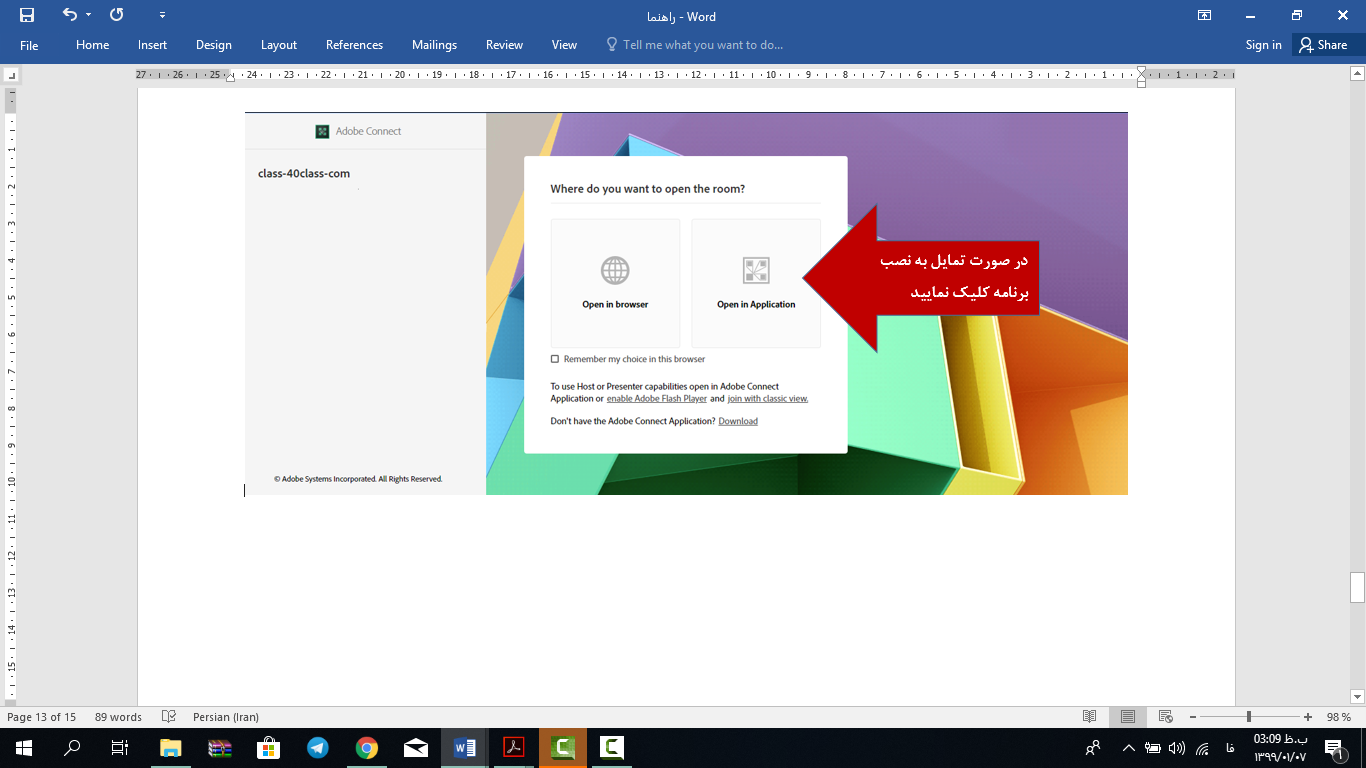
Task: Open word count via 89 words
Action: click(118, 717)
